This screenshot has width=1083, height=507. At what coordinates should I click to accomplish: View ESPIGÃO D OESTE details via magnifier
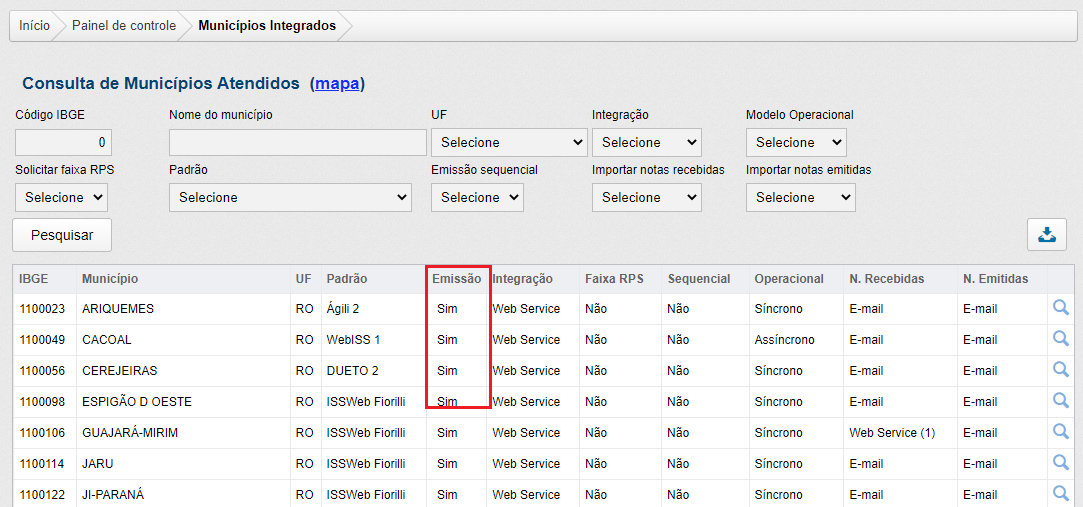click(x=1060, y=401)
